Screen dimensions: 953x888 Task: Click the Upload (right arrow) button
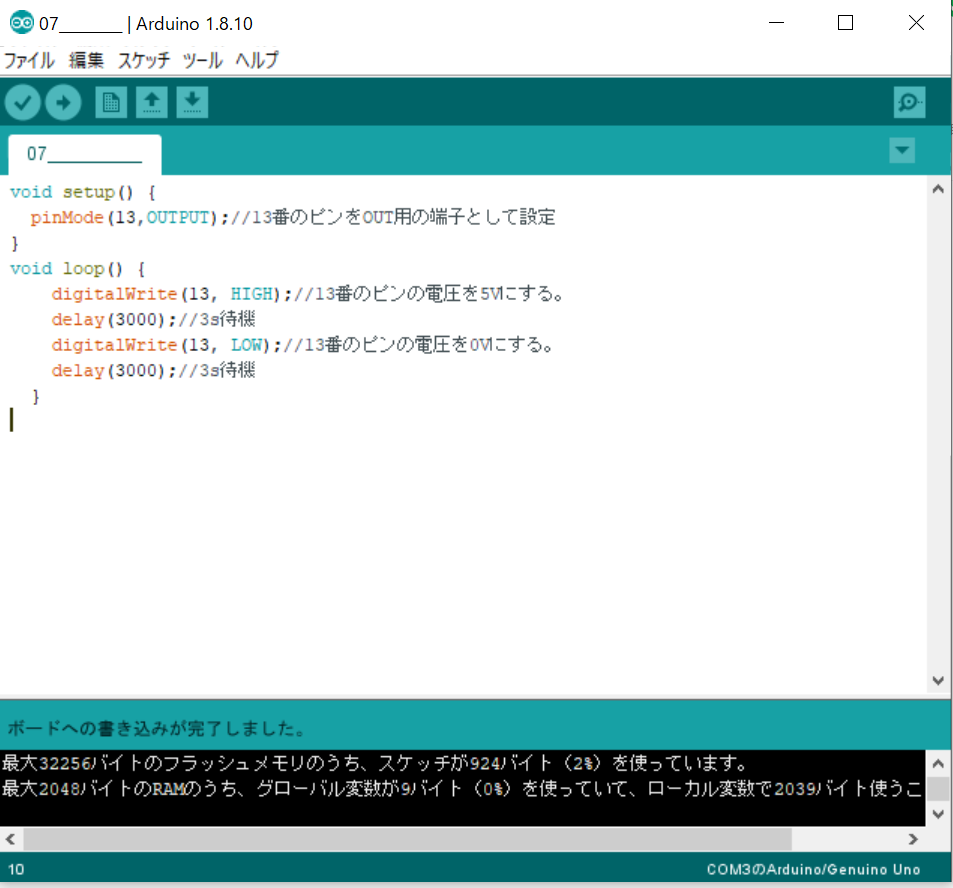[63, 102]
